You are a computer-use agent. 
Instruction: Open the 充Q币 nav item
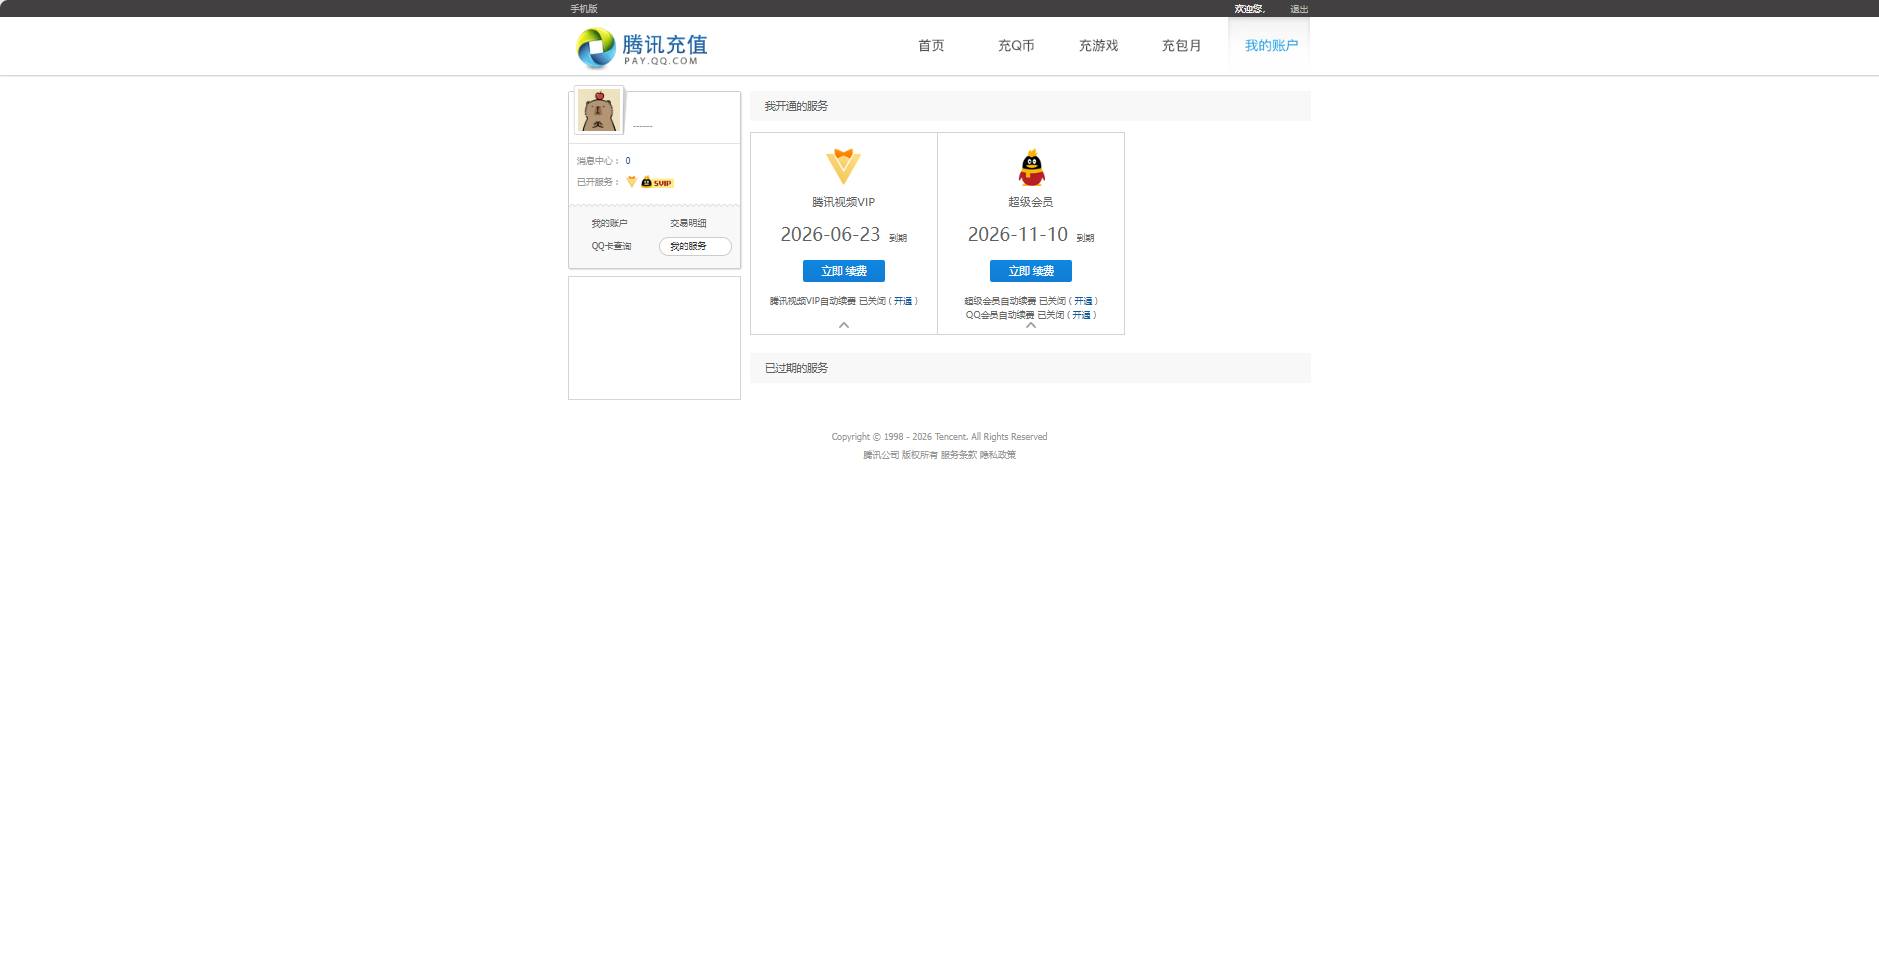[1016, 45]
